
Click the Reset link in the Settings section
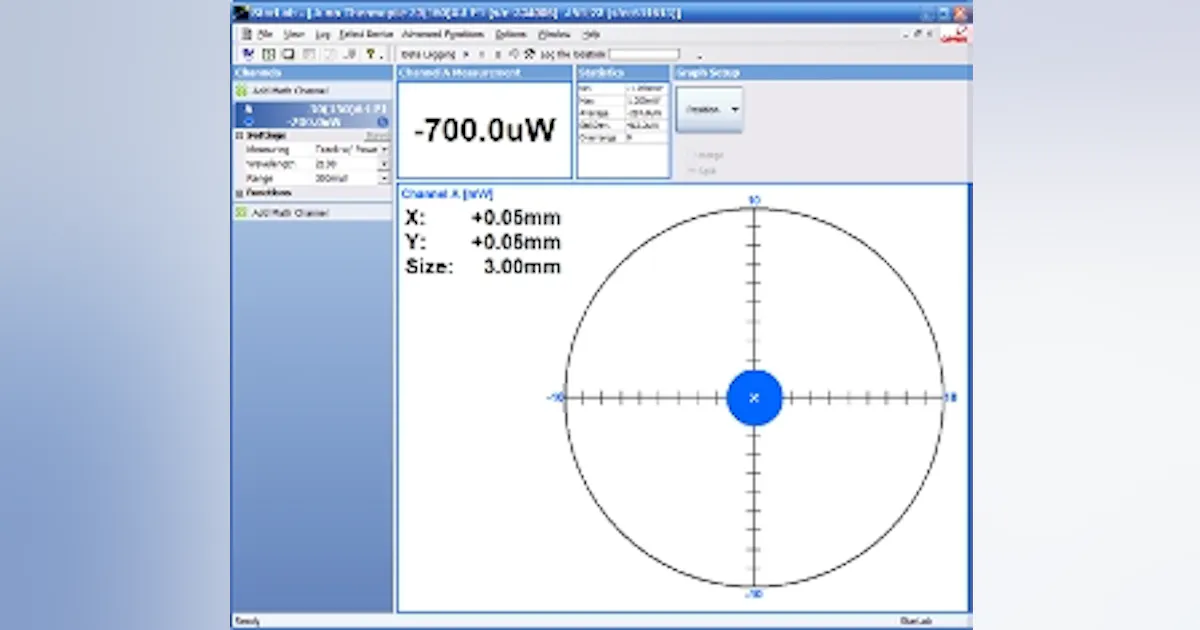point(377,135)
